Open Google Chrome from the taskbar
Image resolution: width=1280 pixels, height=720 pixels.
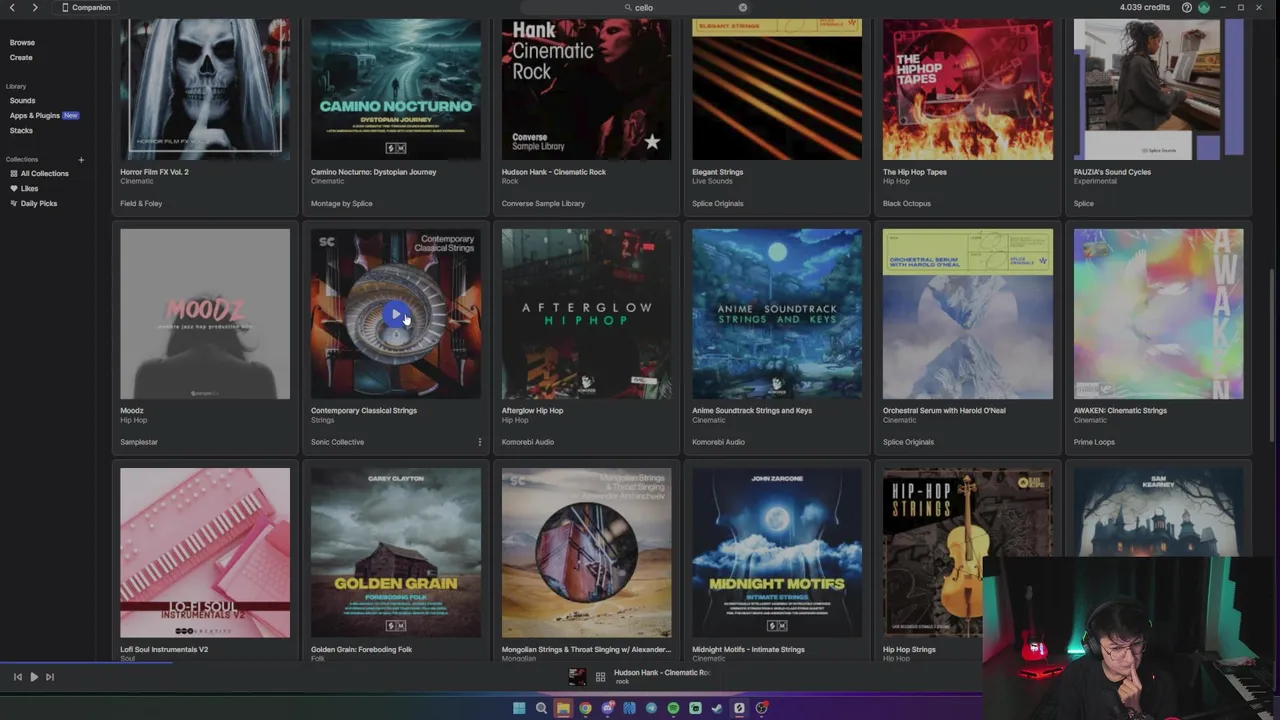click(x=585, y=708)
